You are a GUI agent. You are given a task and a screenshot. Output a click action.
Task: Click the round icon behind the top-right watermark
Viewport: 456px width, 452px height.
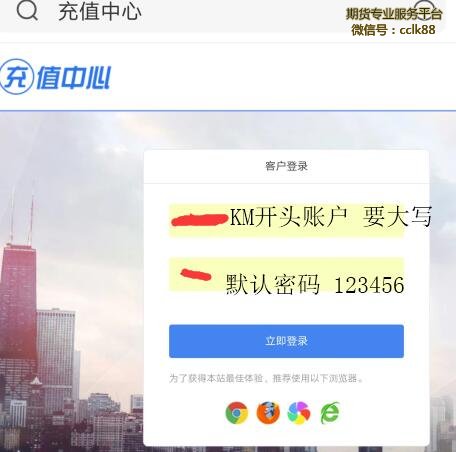click(424, 8)
